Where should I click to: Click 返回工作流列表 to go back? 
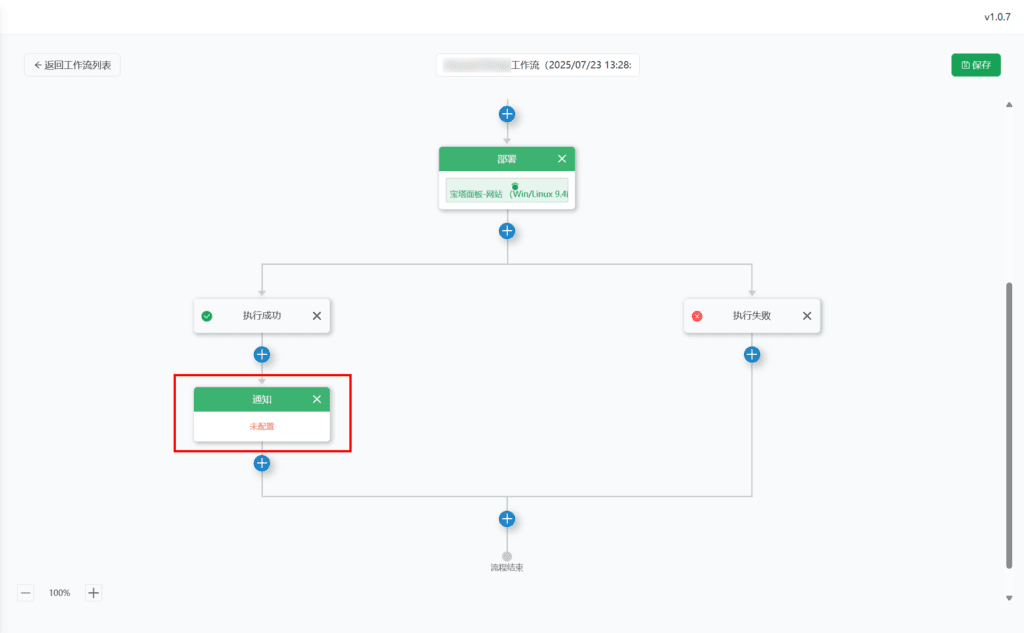[73, 65]
